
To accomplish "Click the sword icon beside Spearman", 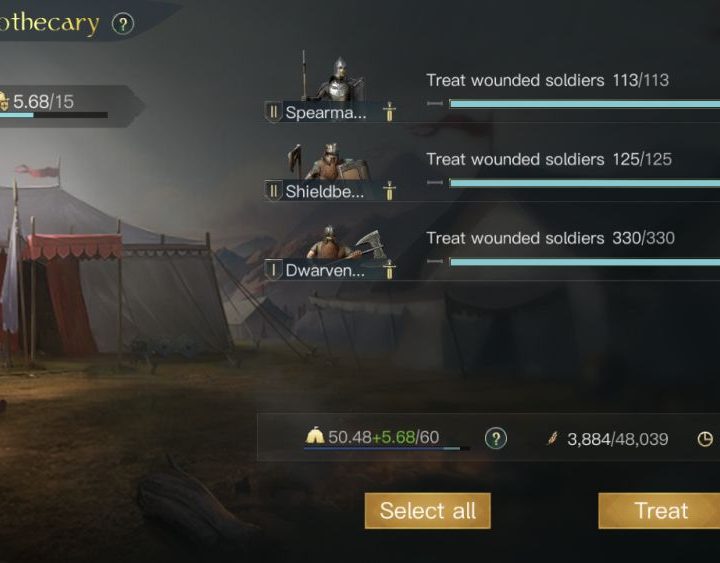I will [389, 112].
